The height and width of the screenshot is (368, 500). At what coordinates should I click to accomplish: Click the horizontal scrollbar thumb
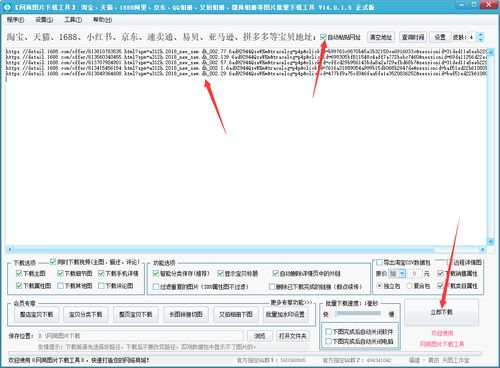click(223, 249)
